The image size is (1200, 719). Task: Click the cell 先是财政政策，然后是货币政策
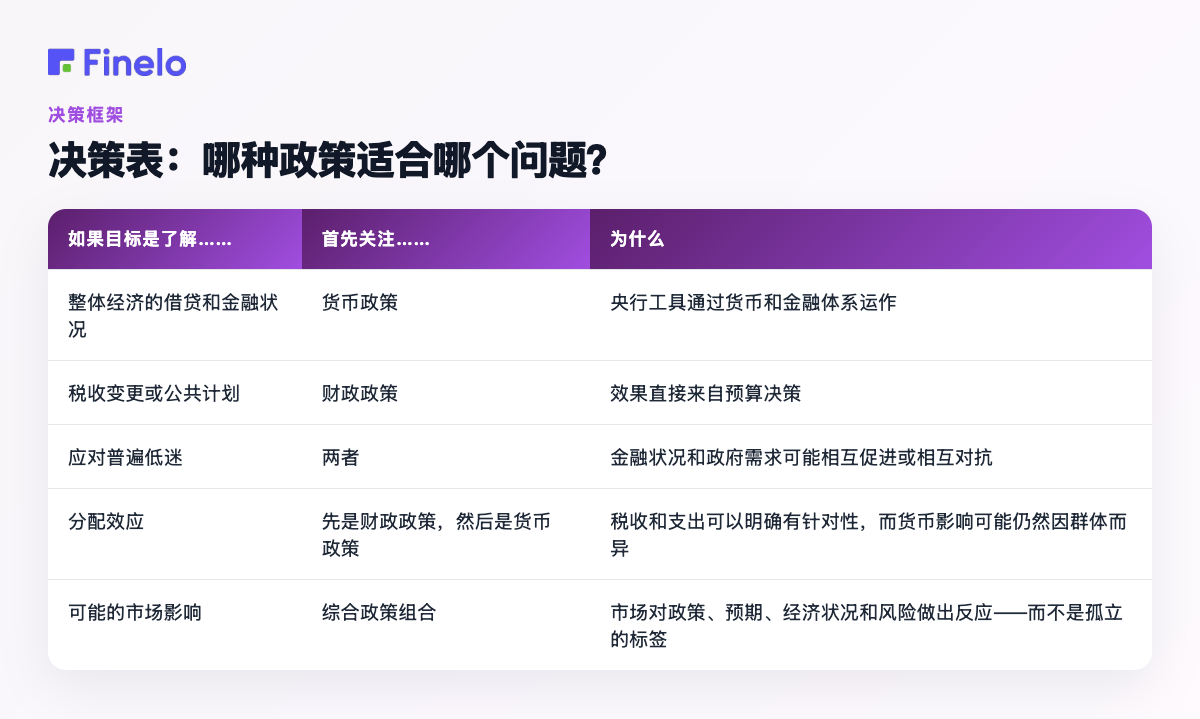coord(446,534)
